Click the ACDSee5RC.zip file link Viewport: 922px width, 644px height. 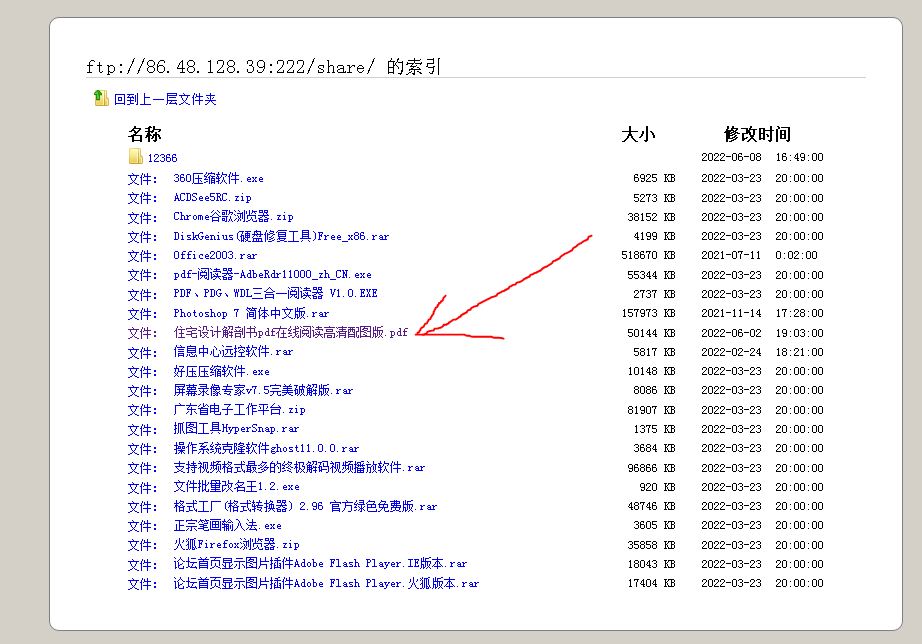tap(212, 197)
